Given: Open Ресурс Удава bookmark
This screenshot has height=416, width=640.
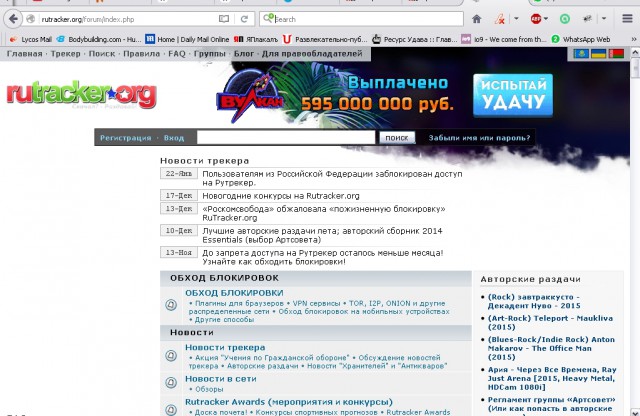Looking at the screenshot, I should tap(414, 39).
